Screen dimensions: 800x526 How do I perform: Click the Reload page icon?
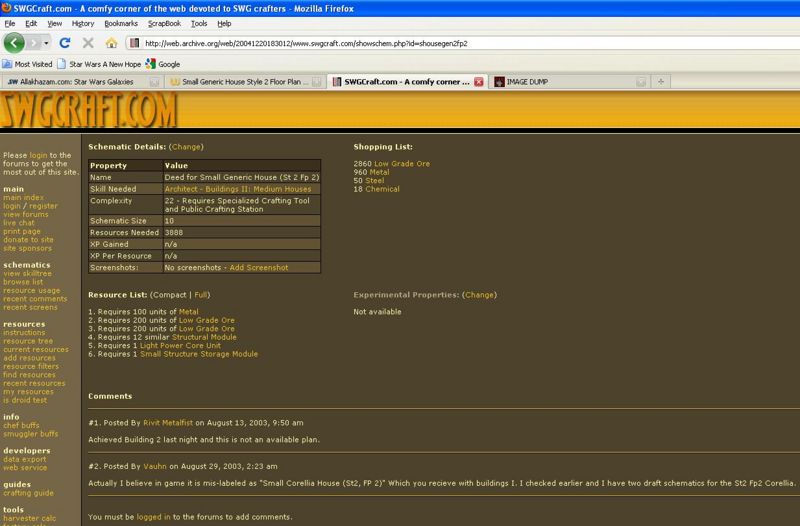click(65, 43)
